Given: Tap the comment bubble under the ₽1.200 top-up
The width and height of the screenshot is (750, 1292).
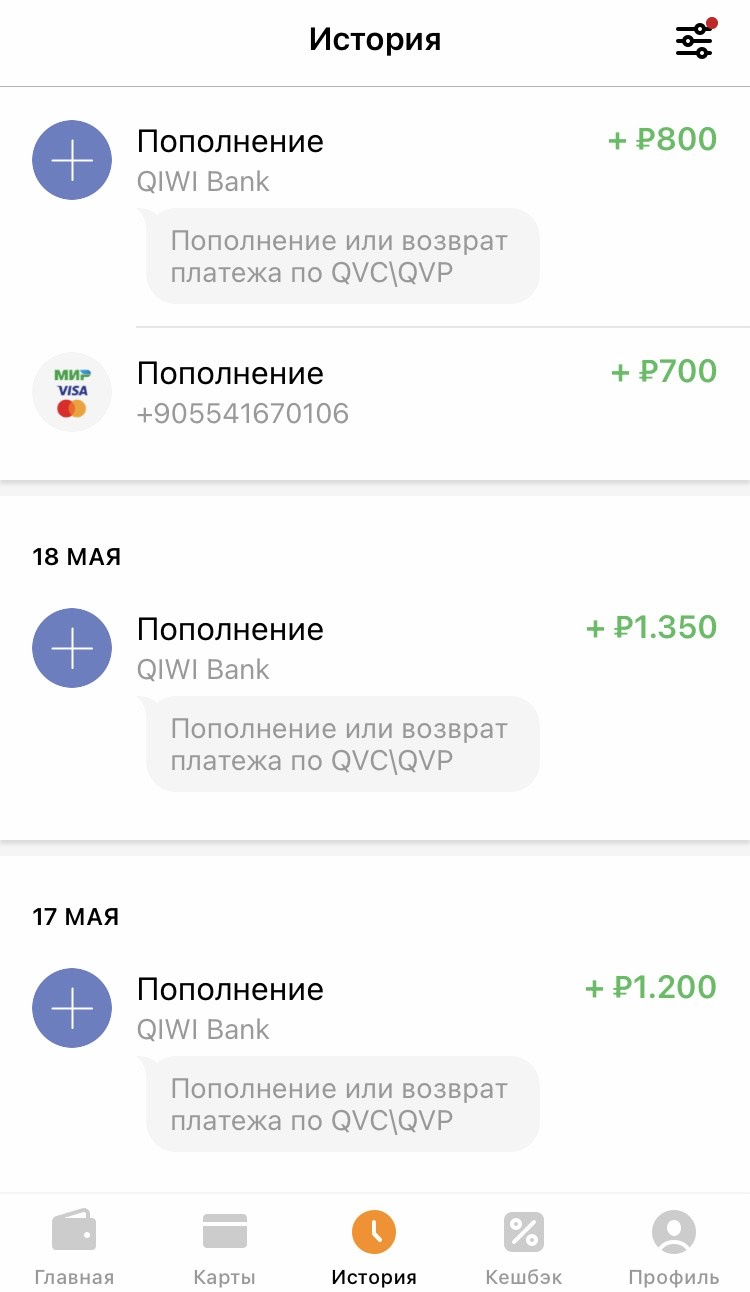Looking at the screenshot, I should click(342, 1104).
